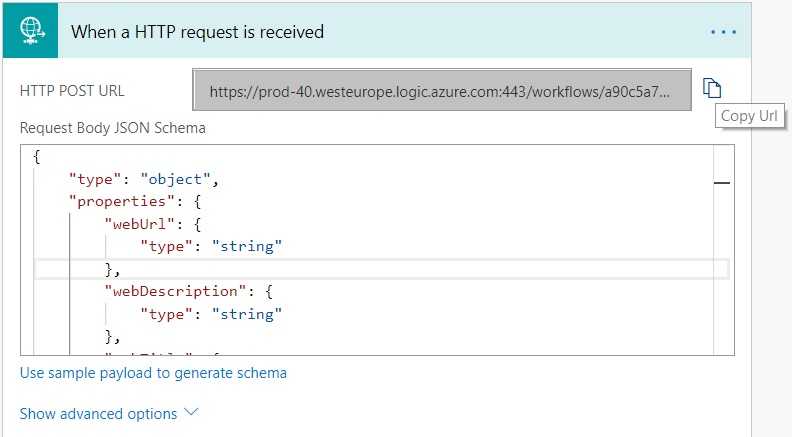Click the opening brace on the first schema line
This screenshot has width=792, height=437.
pos(36,157)
